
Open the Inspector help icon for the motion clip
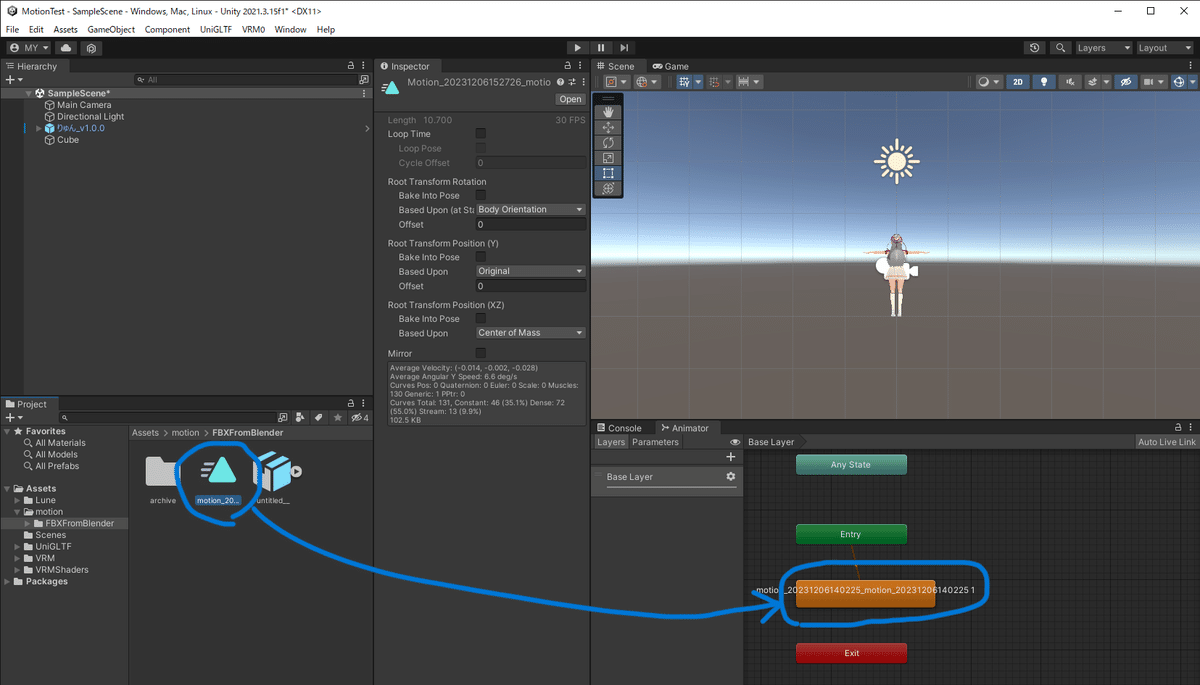click(560, 82)
